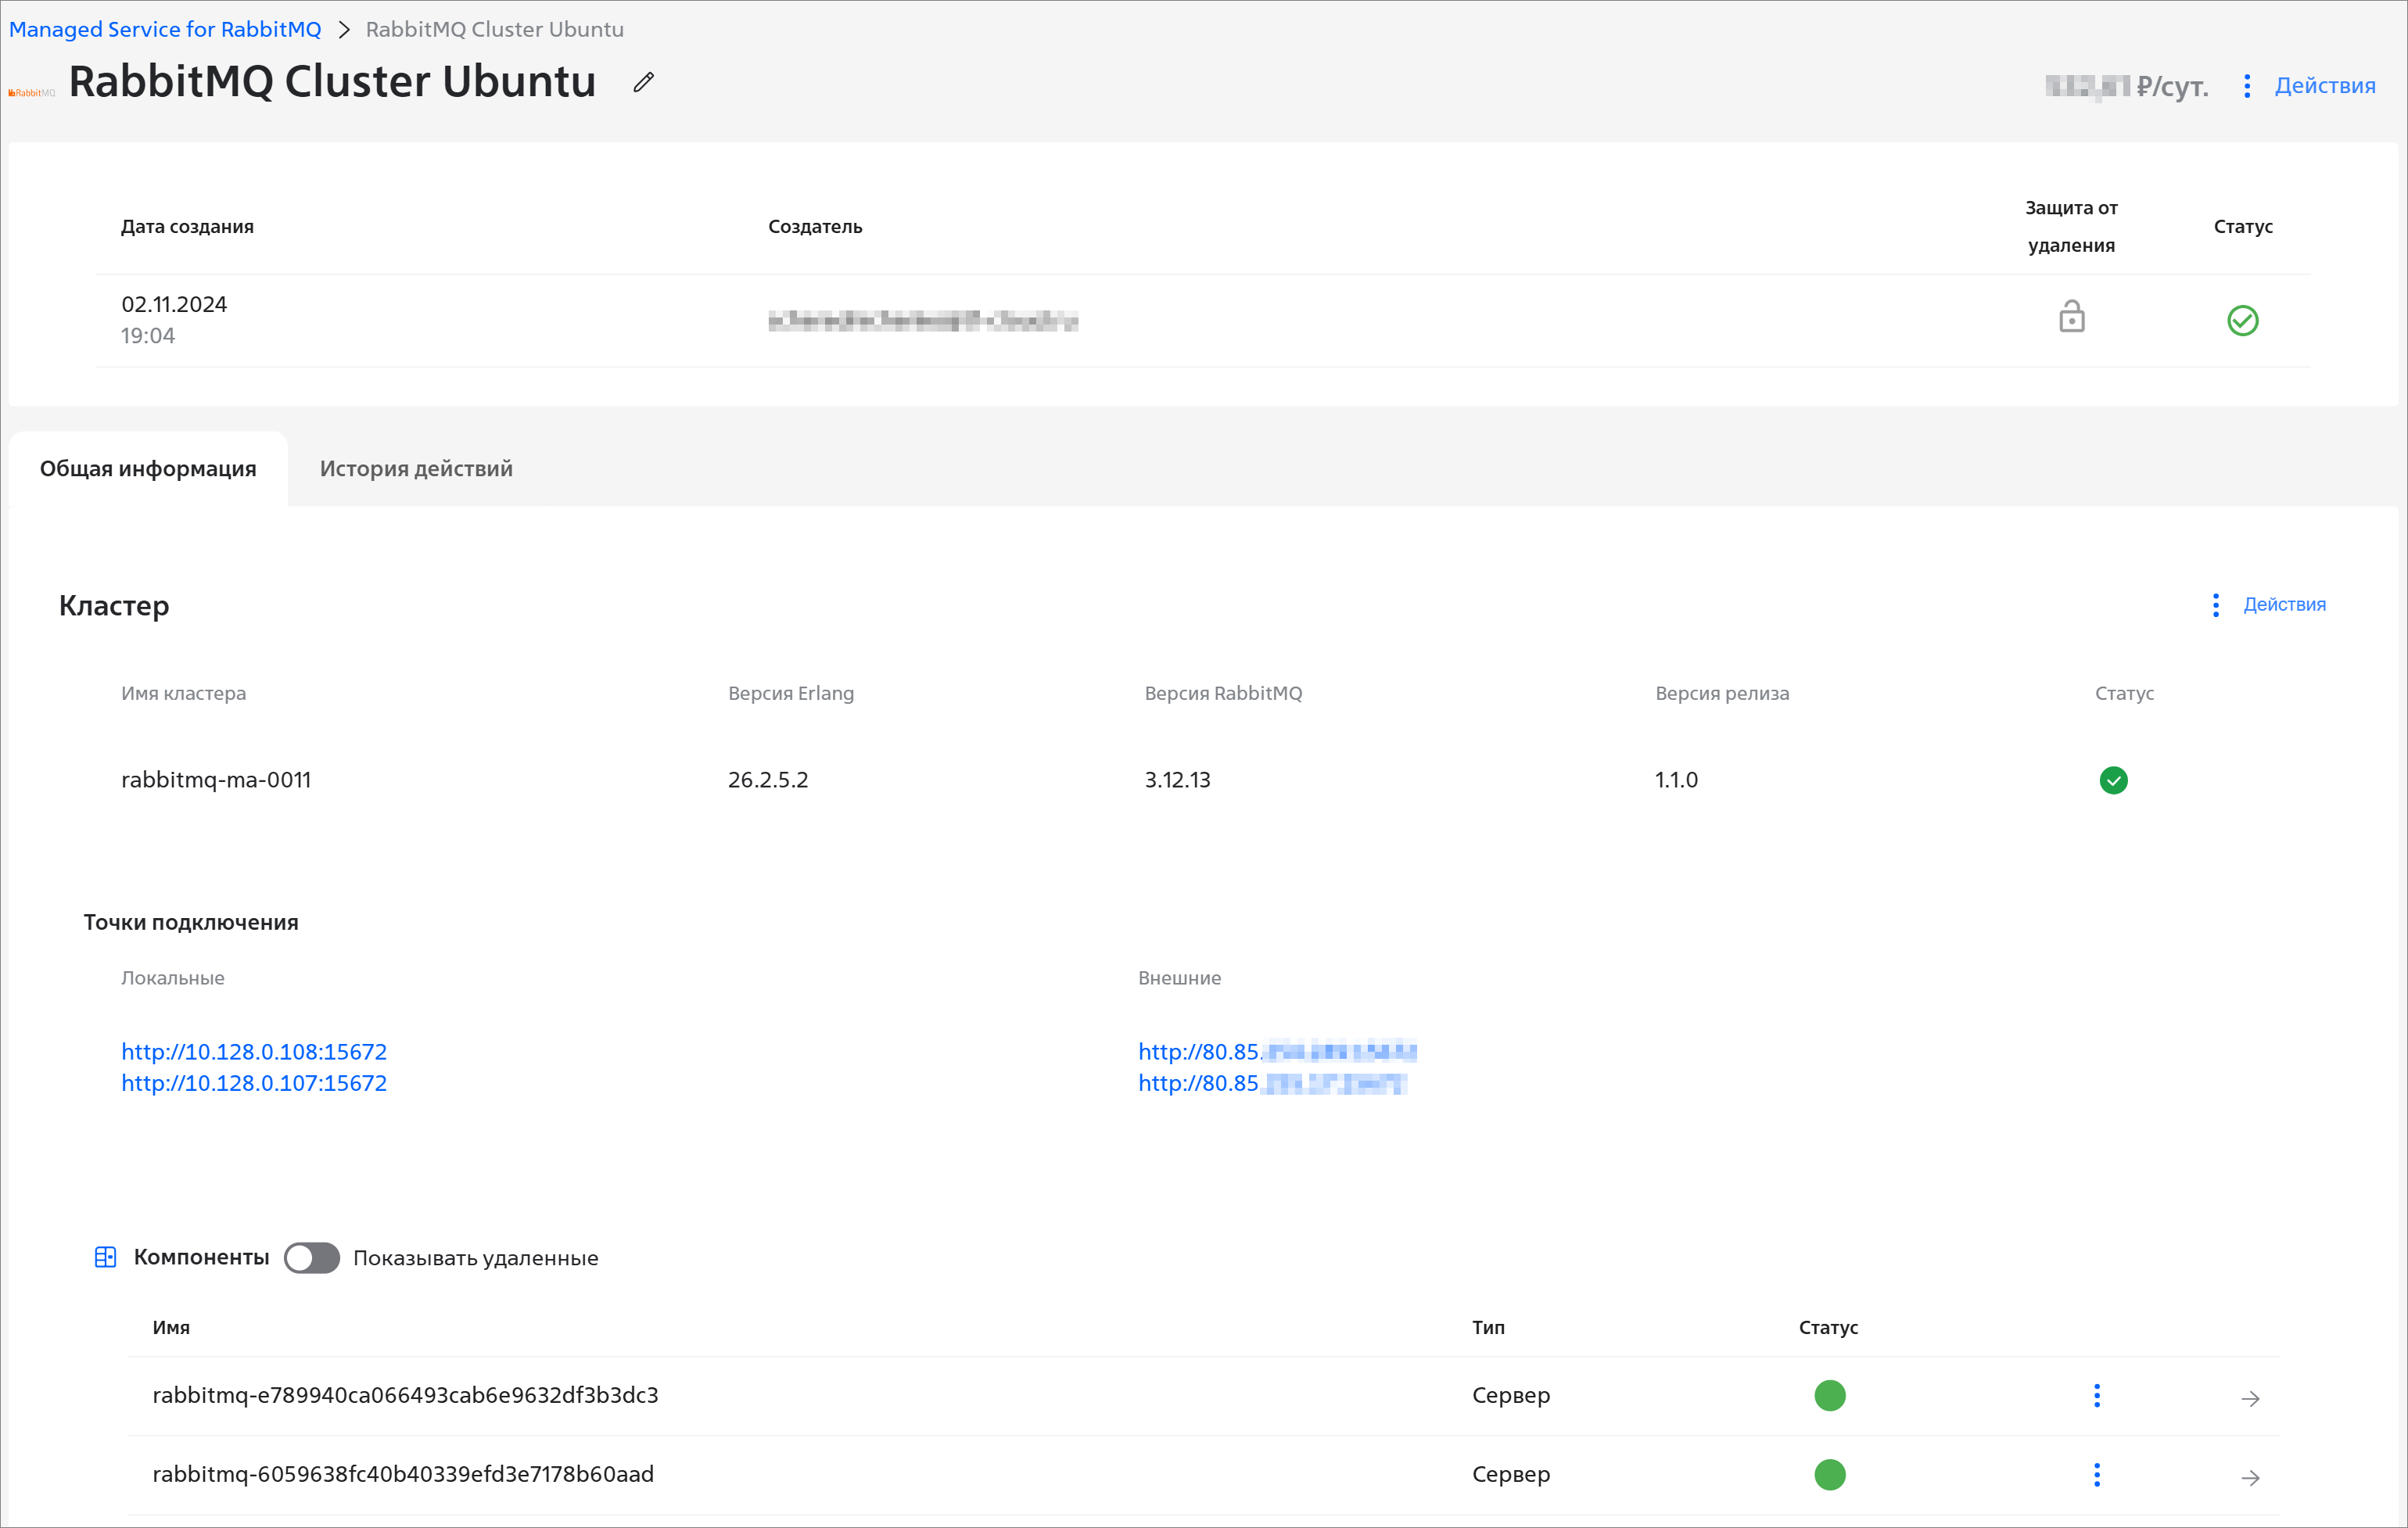
Task: Click the top row green status checkmark
Action: pos(2242,320)
